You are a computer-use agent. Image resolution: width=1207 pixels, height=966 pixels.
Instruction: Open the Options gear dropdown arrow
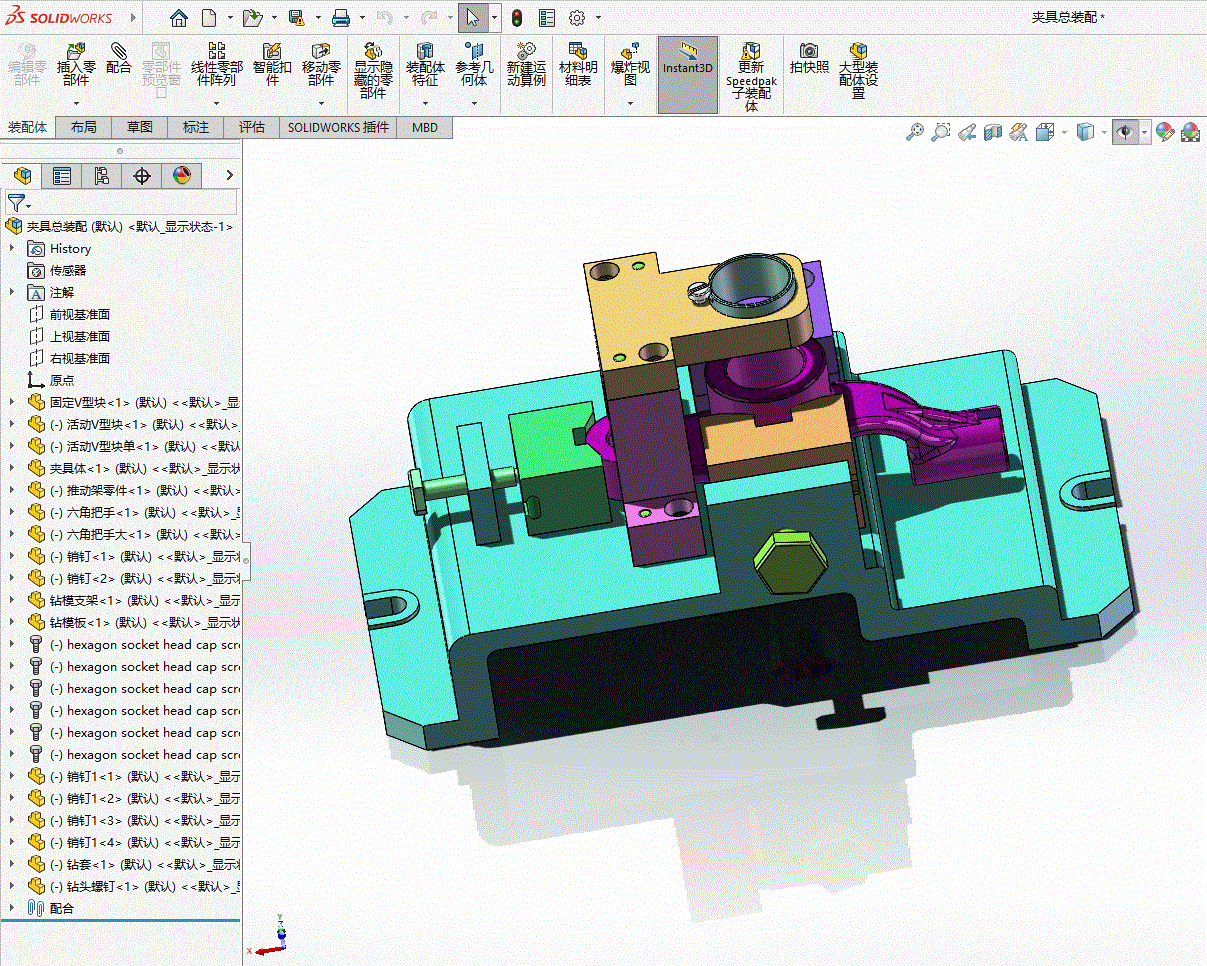pos(598,18)
